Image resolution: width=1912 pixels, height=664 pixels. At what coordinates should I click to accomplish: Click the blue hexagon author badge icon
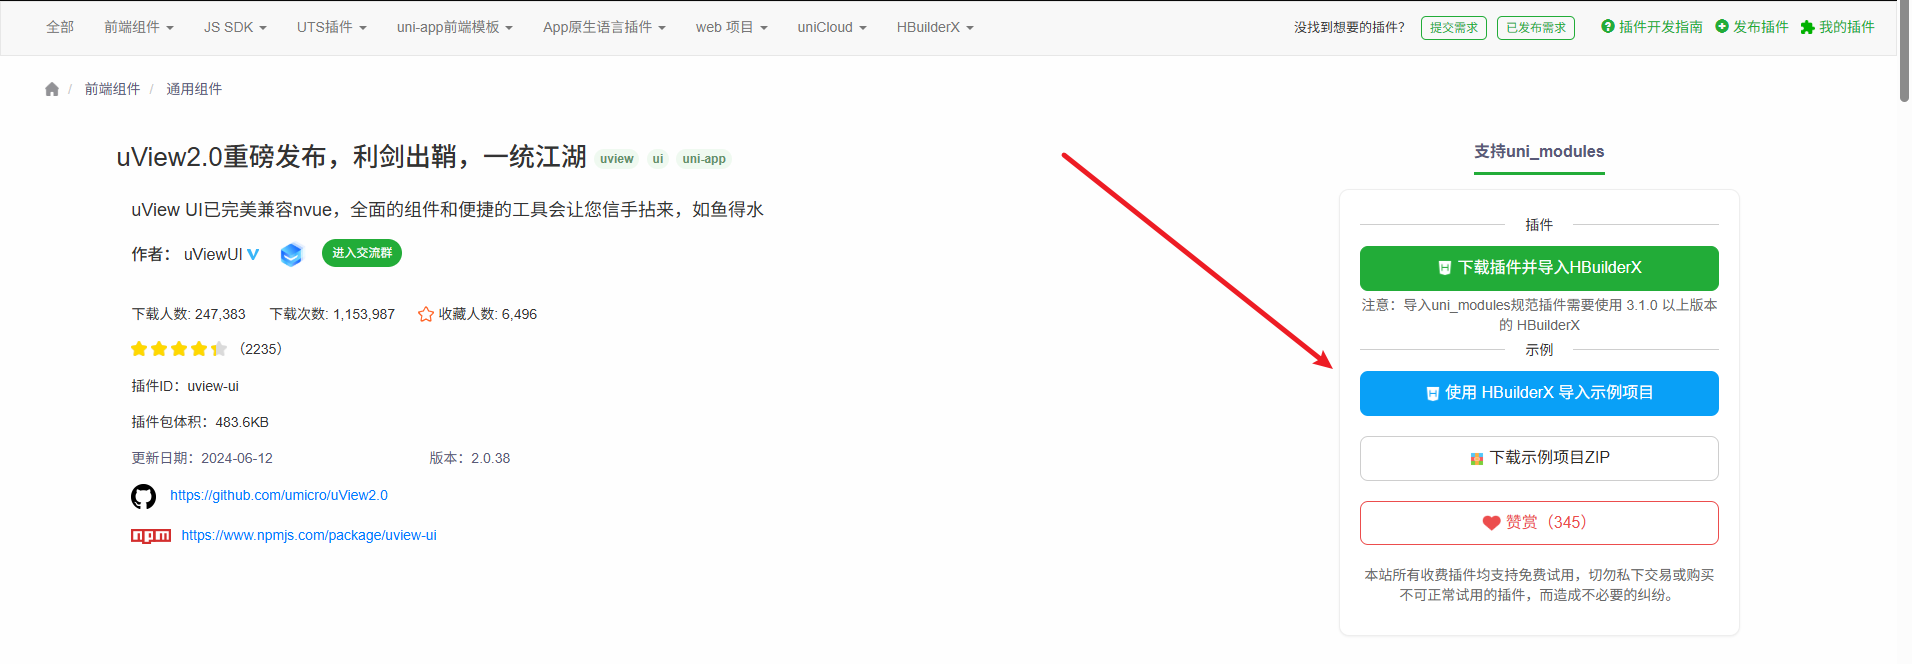point(291,254)
